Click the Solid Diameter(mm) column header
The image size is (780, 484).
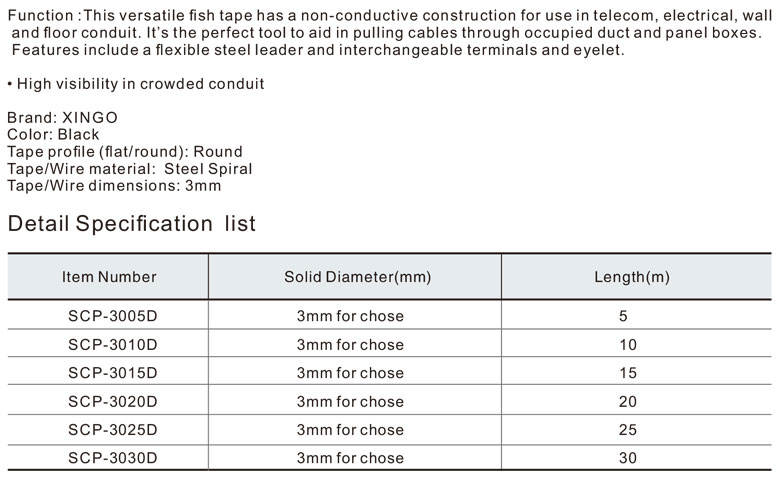[x=357, y=277]
